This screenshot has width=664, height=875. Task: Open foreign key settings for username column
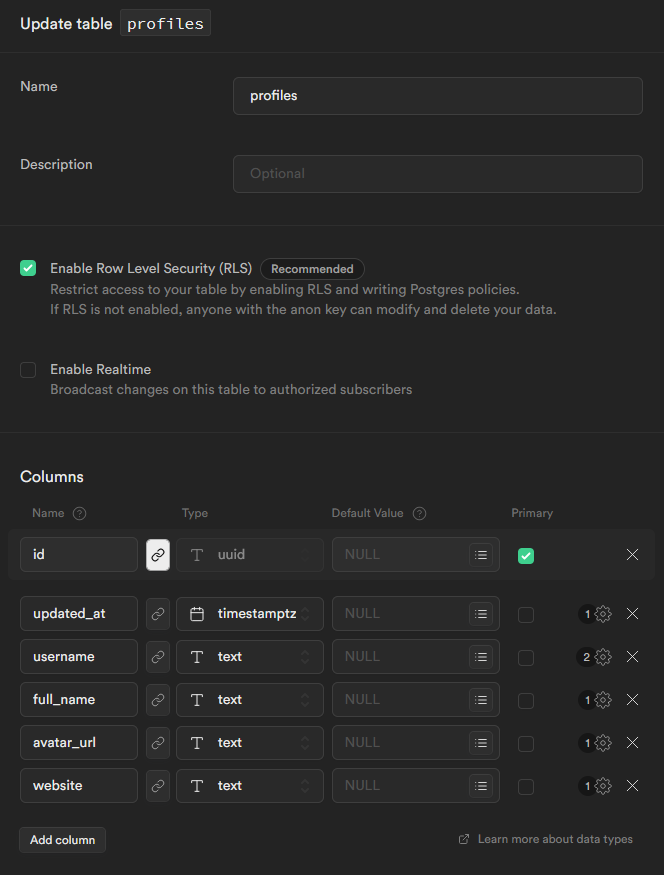point(157,657)
